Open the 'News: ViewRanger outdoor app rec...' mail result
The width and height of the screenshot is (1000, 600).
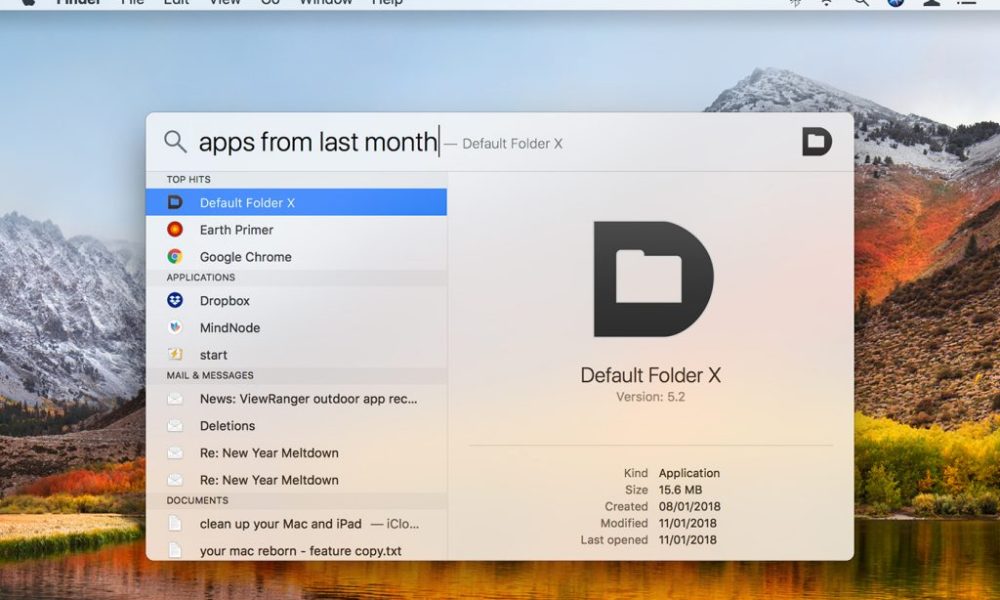point(297,399)
